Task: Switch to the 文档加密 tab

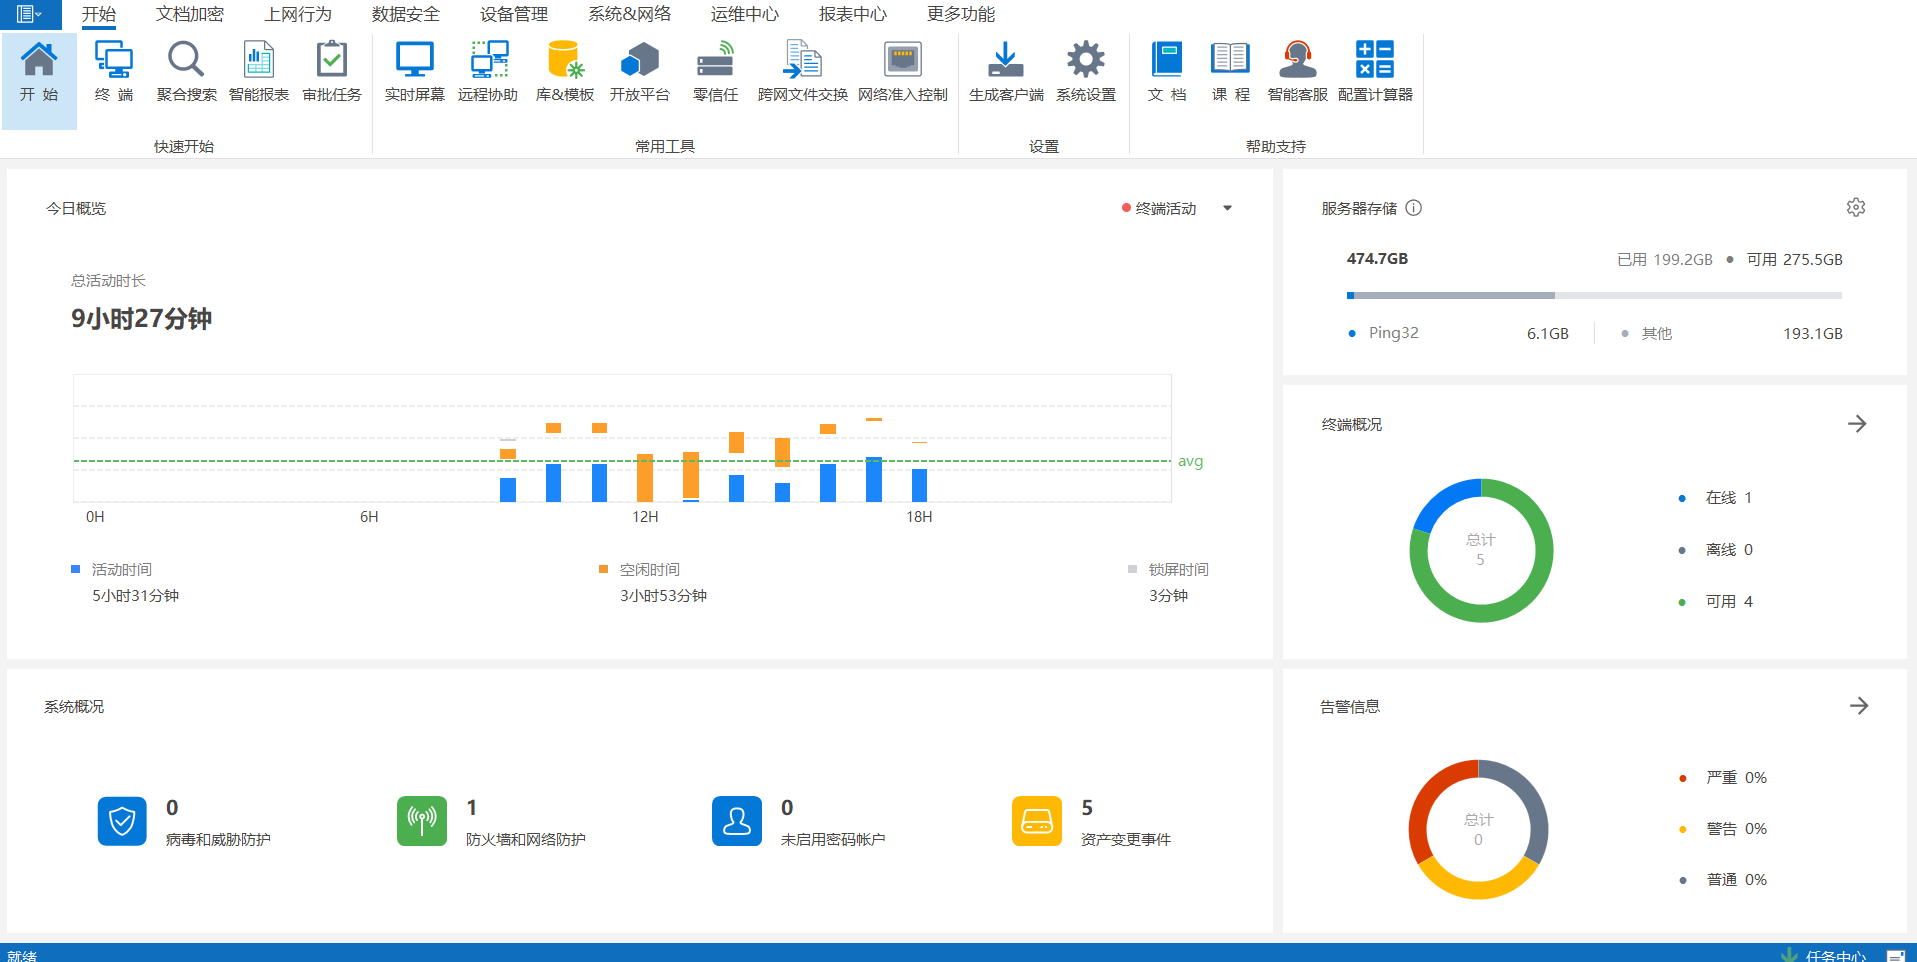Action: [x=190, y=14]
